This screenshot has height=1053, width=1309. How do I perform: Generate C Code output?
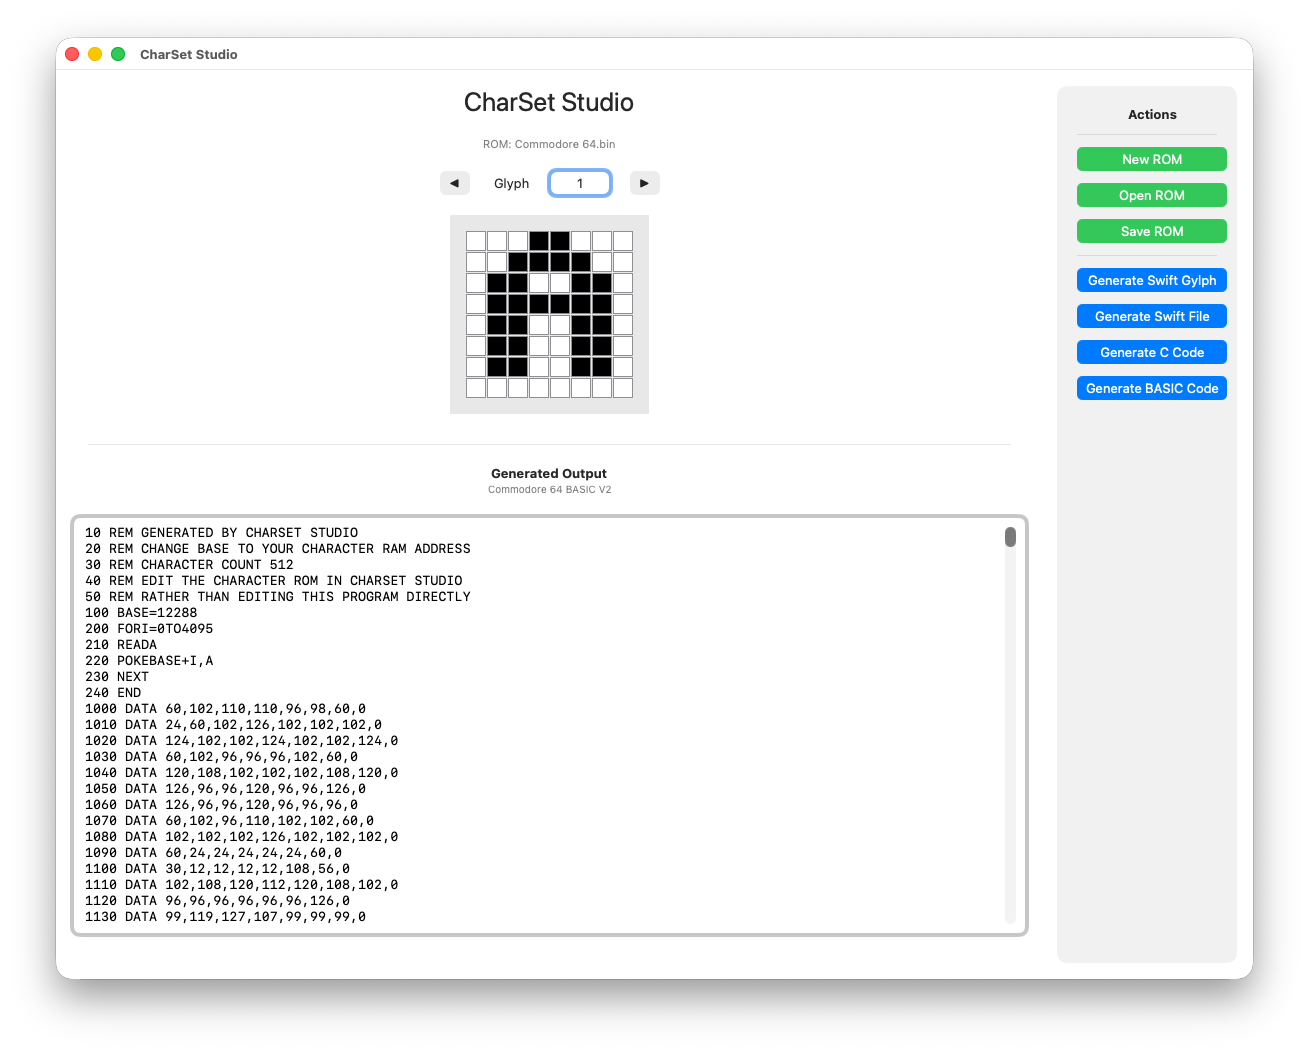(1151, 352)
